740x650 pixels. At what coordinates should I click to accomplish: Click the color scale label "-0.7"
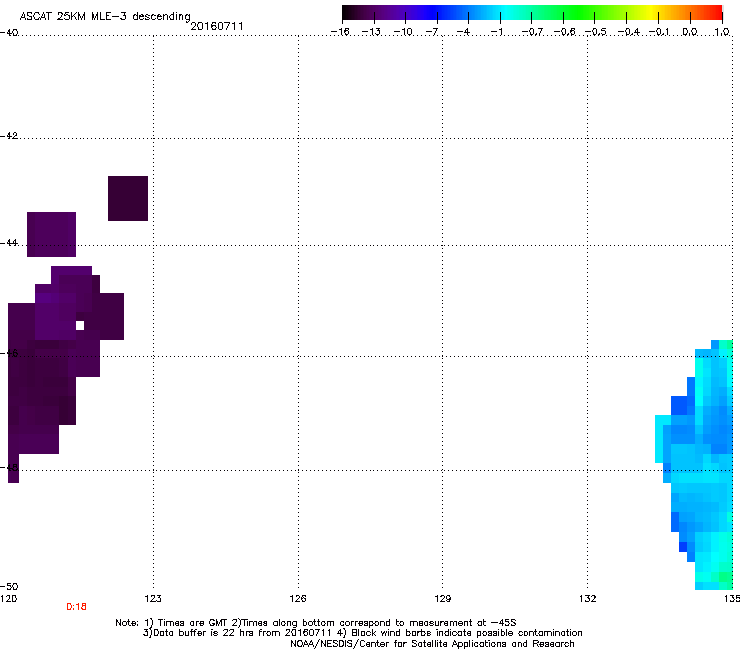click(x=532, y=32)
